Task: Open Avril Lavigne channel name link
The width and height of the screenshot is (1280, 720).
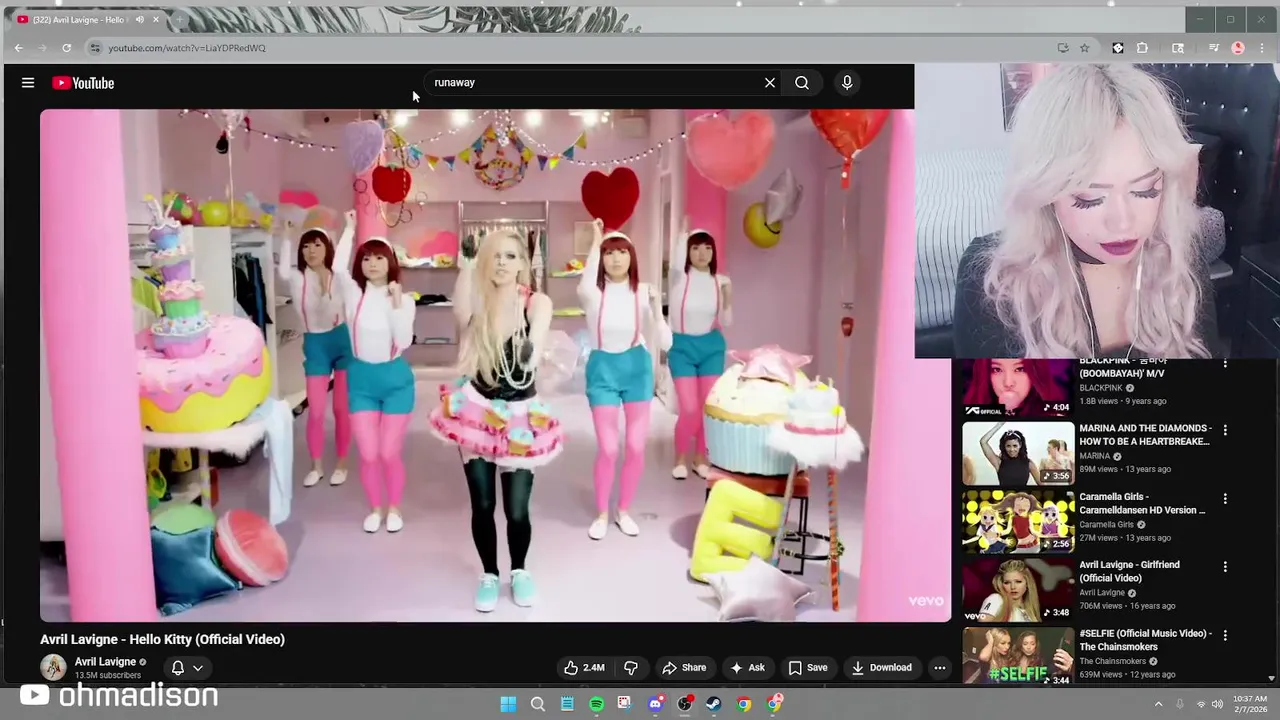Action: point(105,662)
